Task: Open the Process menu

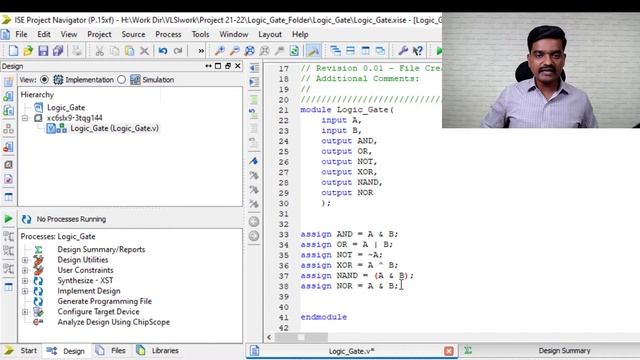Action: tap(168, 34)
